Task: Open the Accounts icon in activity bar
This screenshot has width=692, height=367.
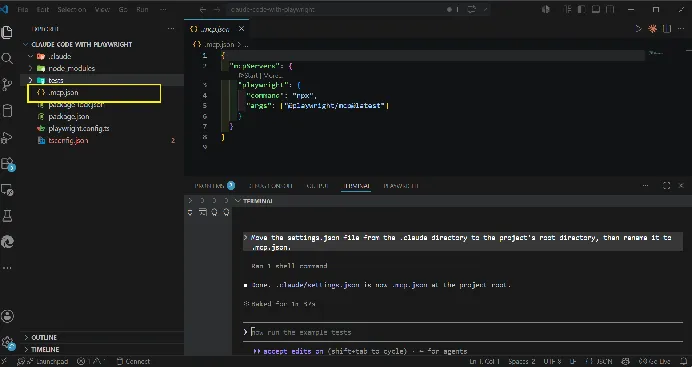Action: (8, 316)
